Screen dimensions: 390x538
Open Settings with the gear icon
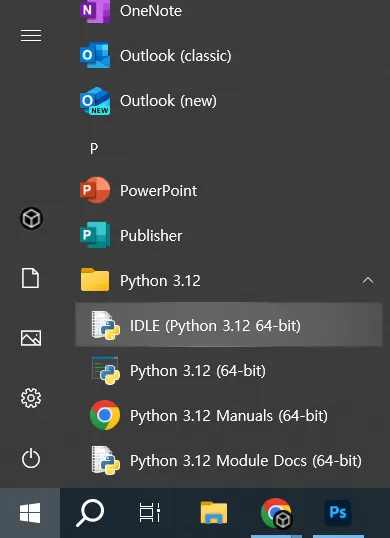31,398
